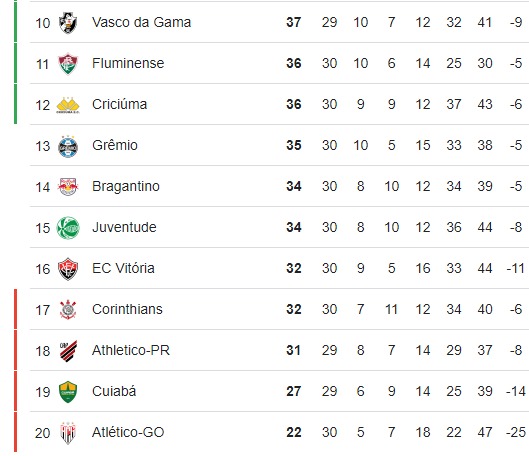Click the Atlético-GO club crest
Image resolution: width=529 pixels, height=456 pixels.
68,433
